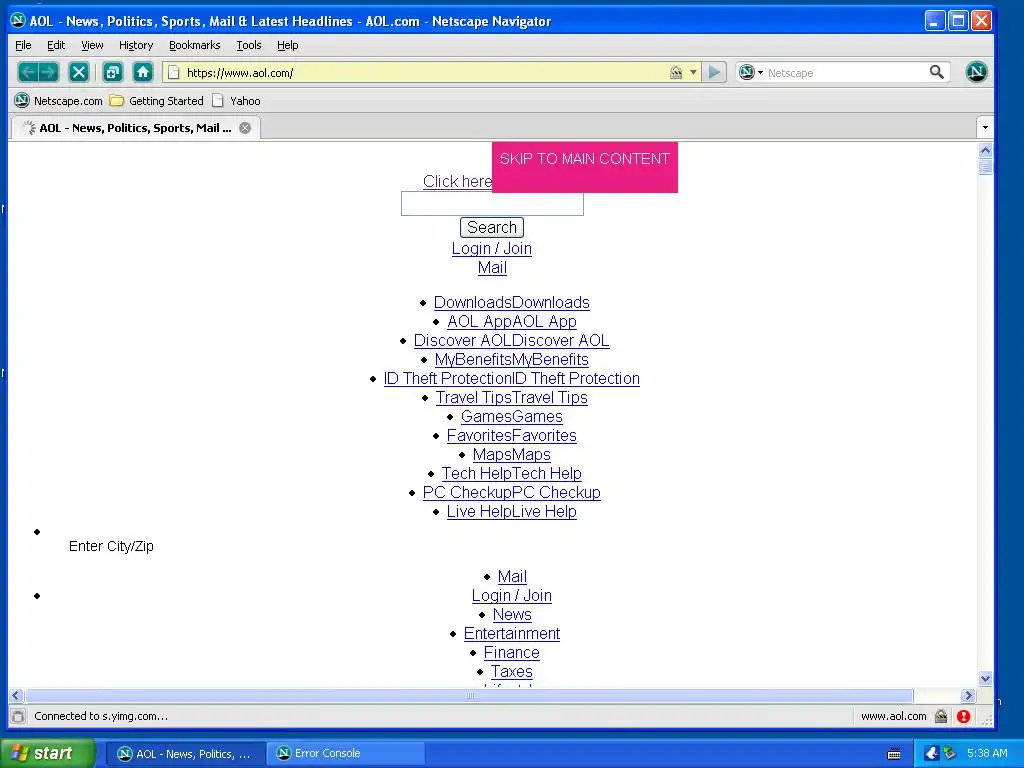Click the site security icon in address bar
The width and height of the screenshot is (1024, 768).
[x=676, y=72]
